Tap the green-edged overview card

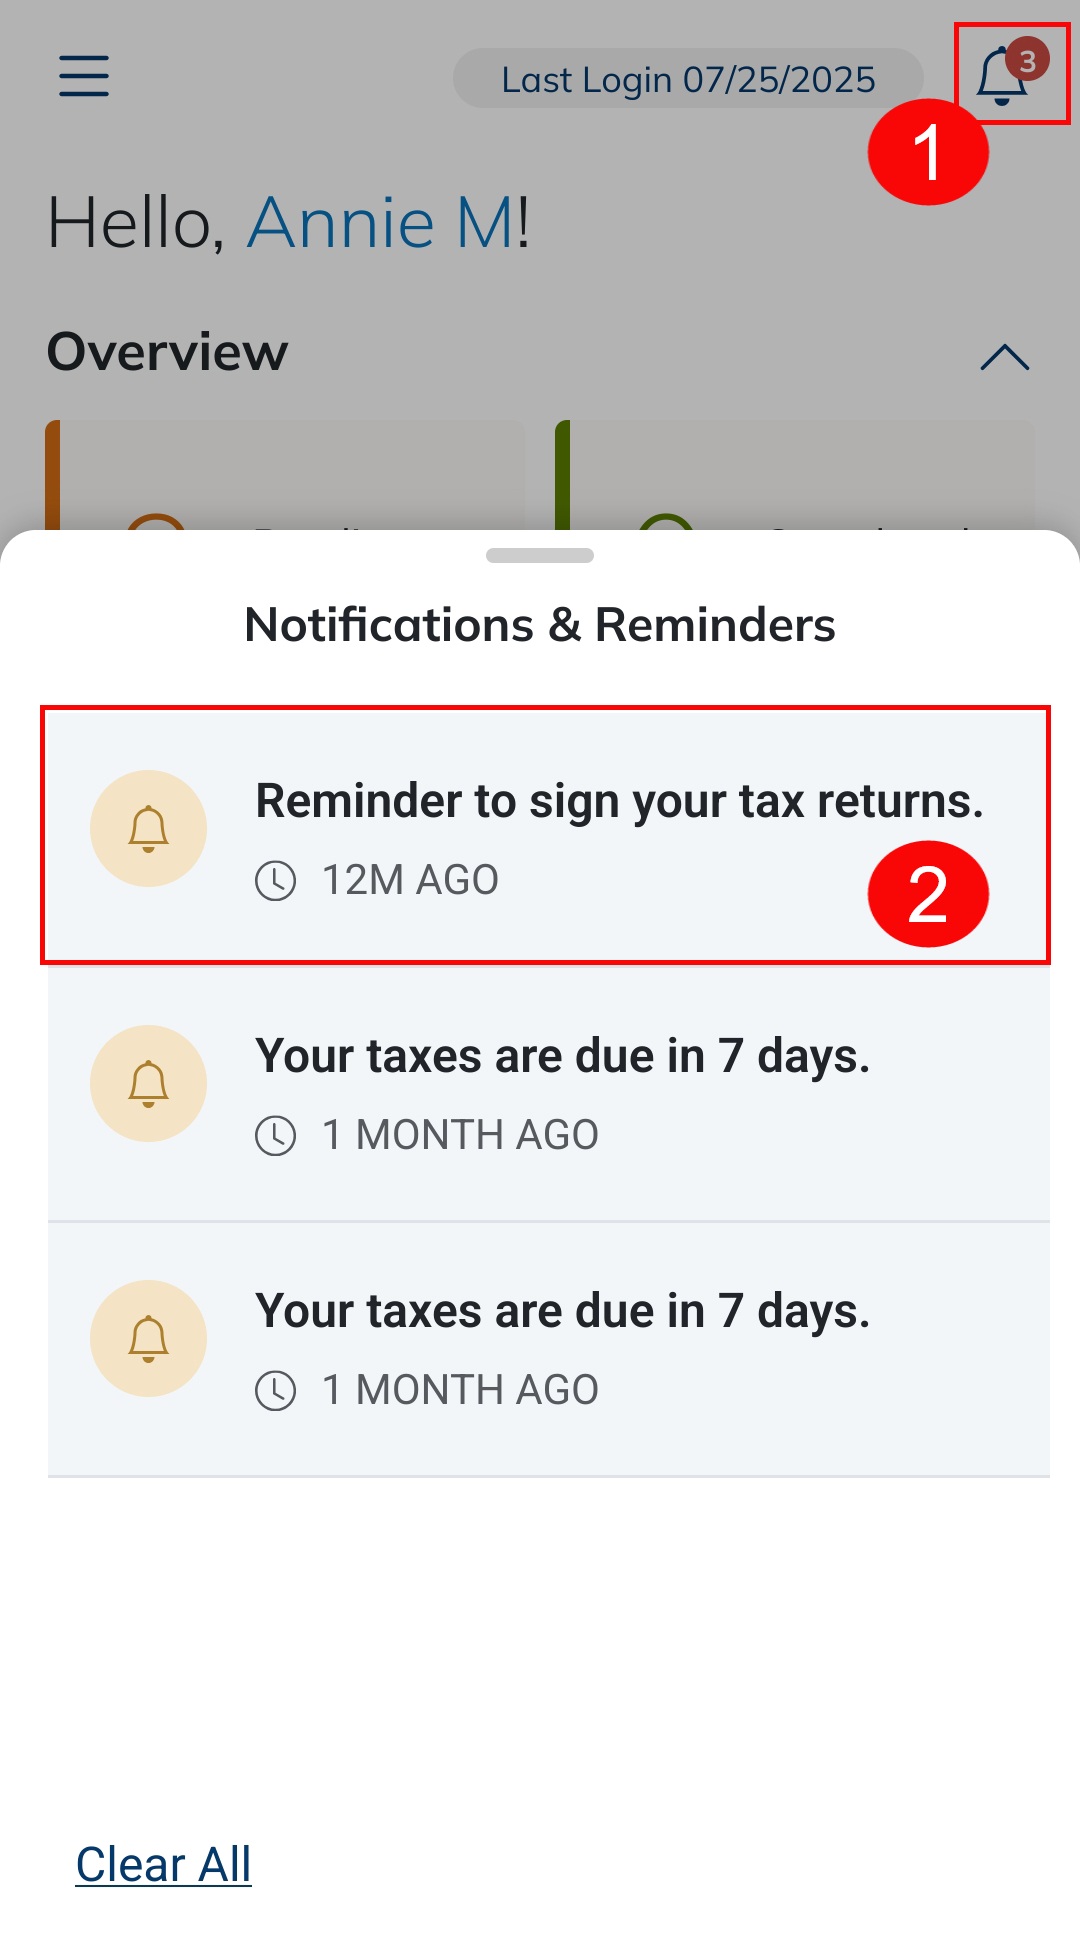coord(795,476)
